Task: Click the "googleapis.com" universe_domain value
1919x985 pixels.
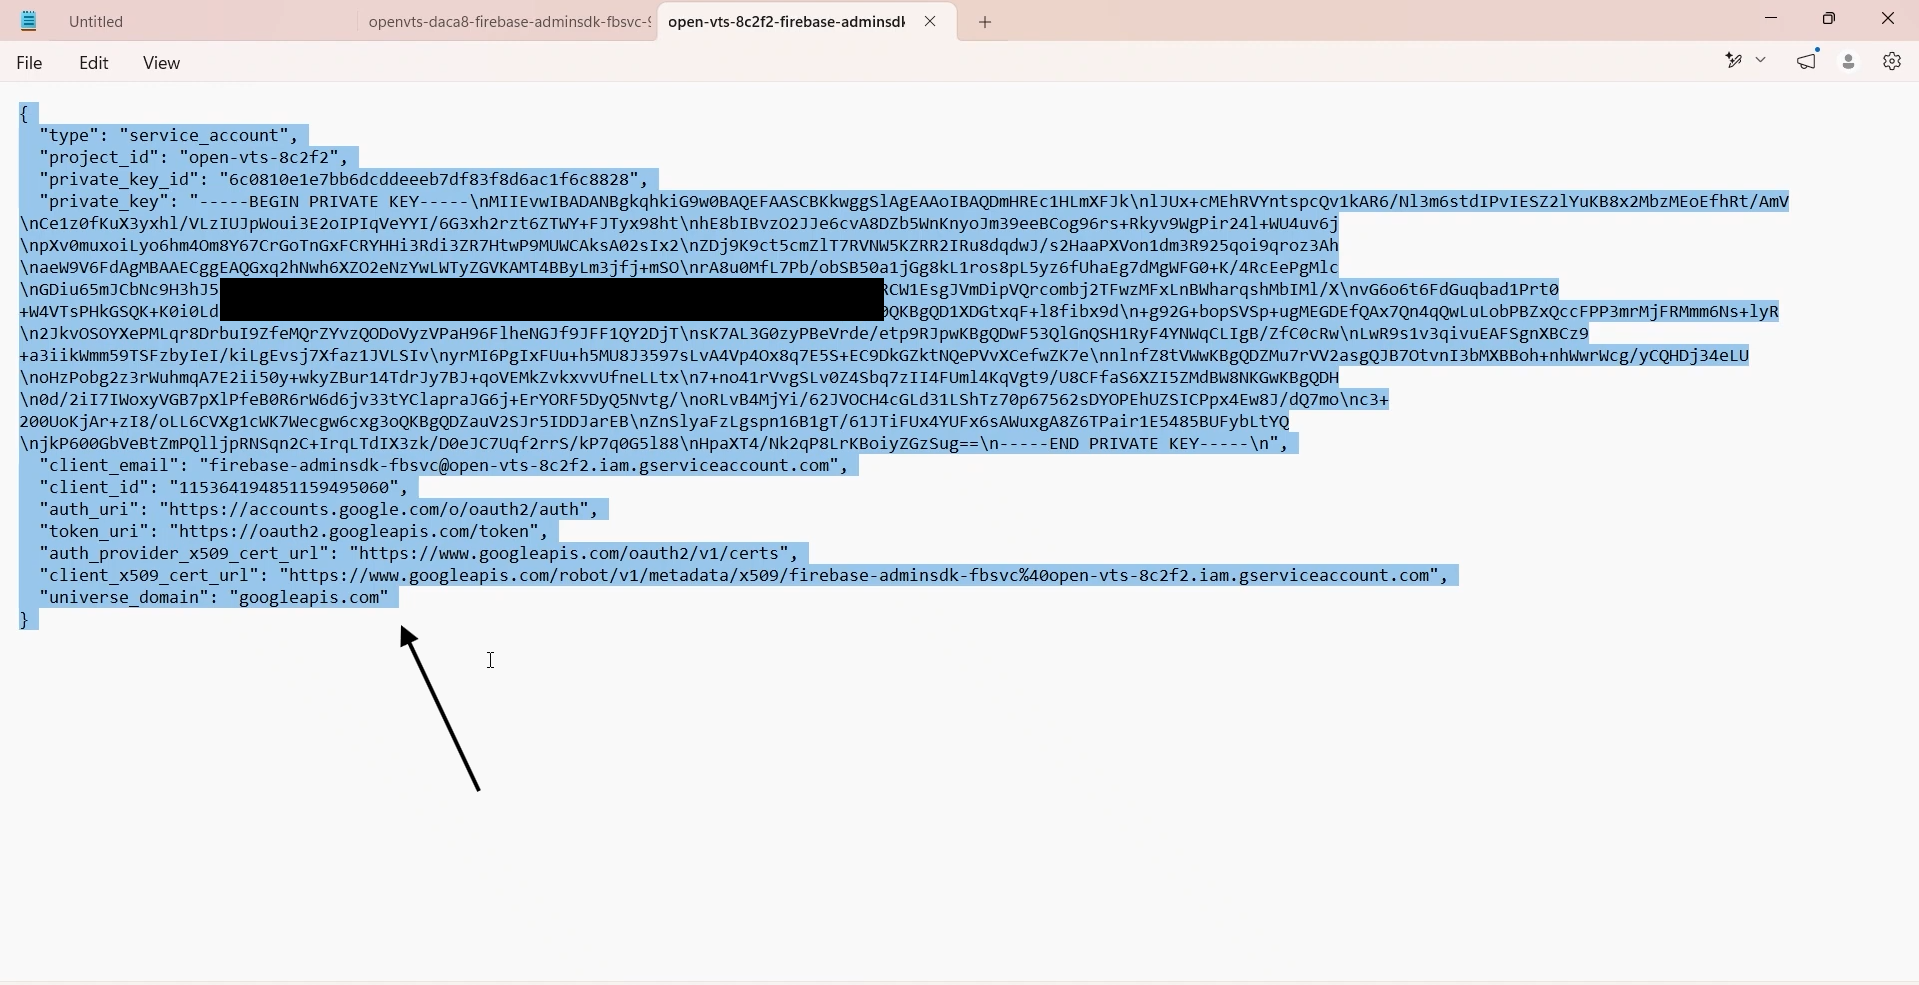Action: point(309,597)
